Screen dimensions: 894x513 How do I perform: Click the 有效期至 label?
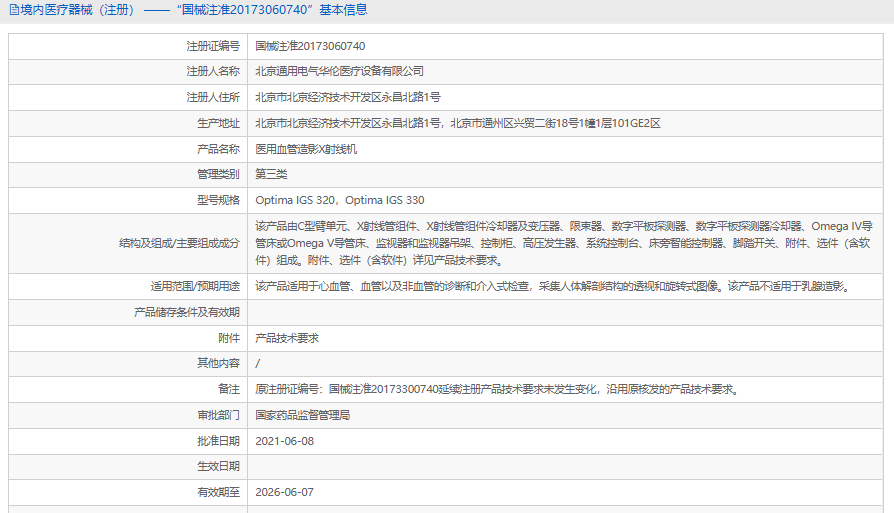218,492
